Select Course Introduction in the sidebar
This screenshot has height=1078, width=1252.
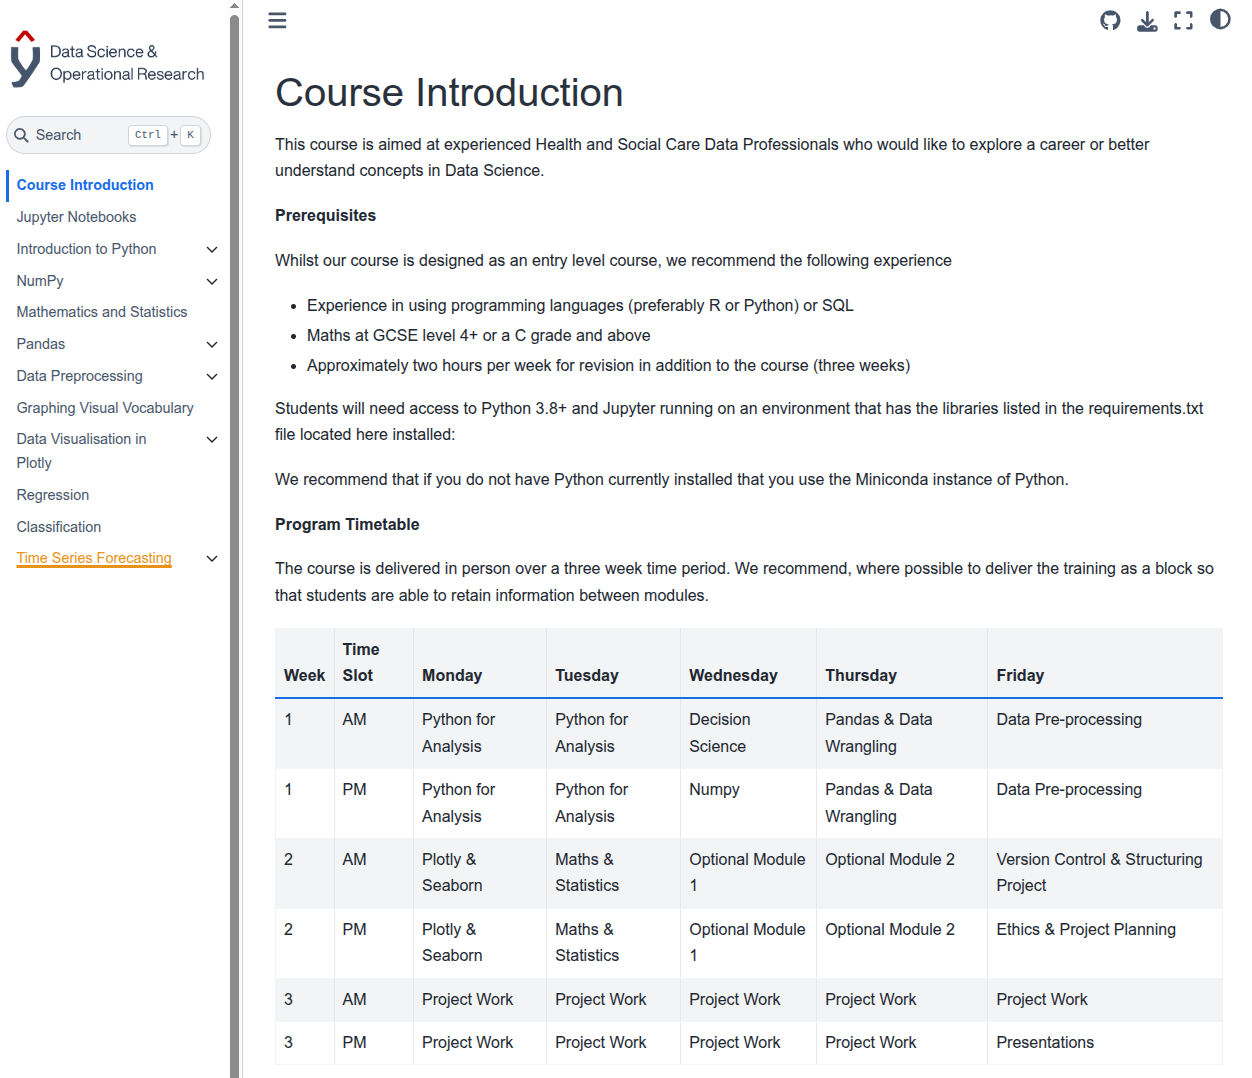[x=84, y=185]
